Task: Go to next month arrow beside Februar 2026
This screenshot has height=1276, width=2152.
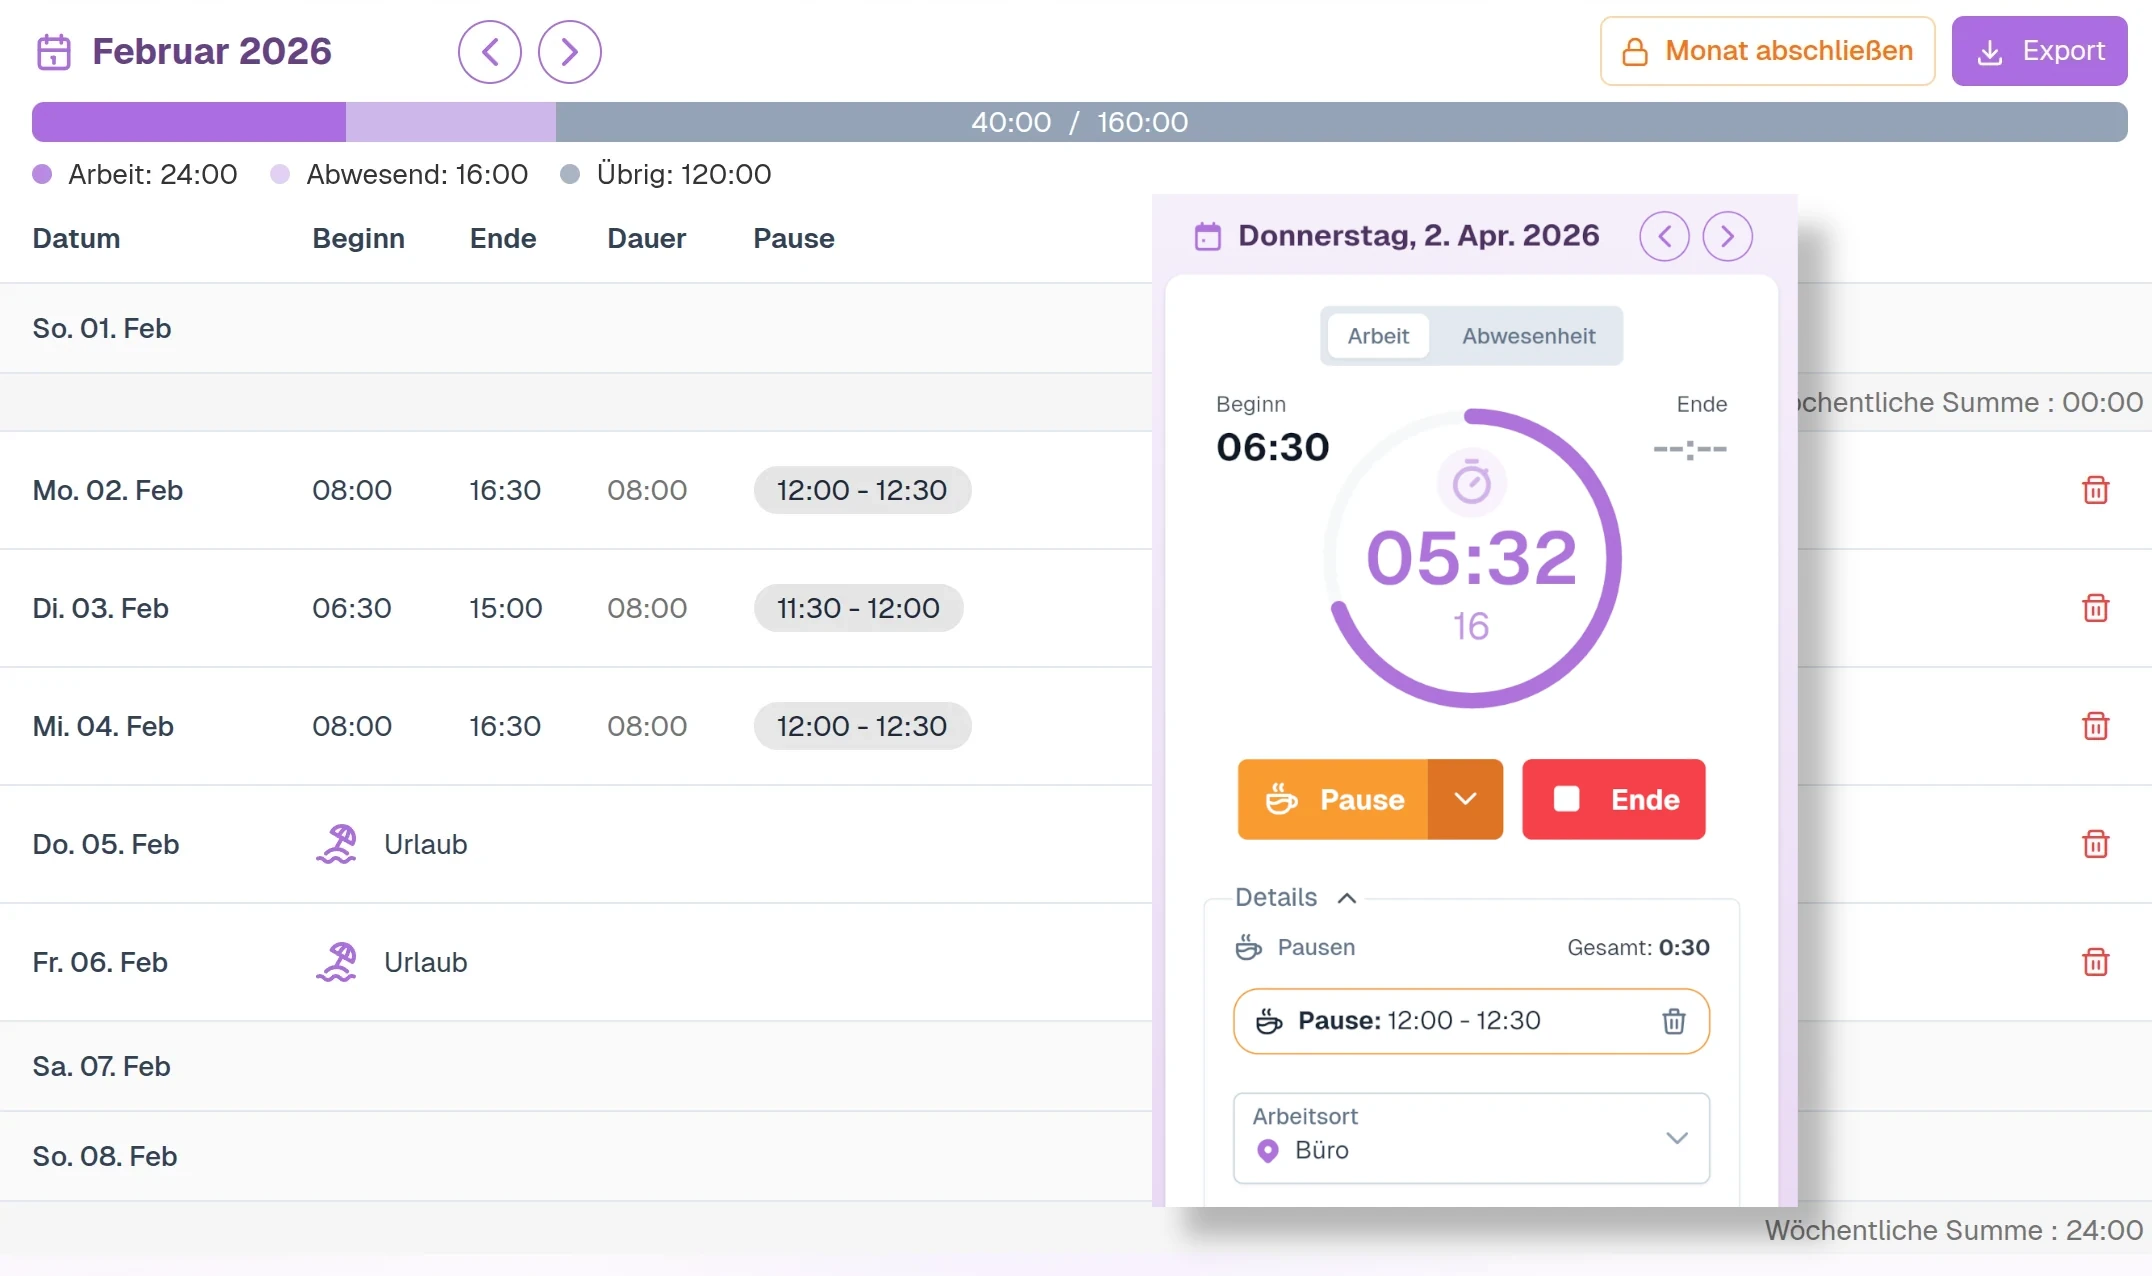Action: [570, 52]
